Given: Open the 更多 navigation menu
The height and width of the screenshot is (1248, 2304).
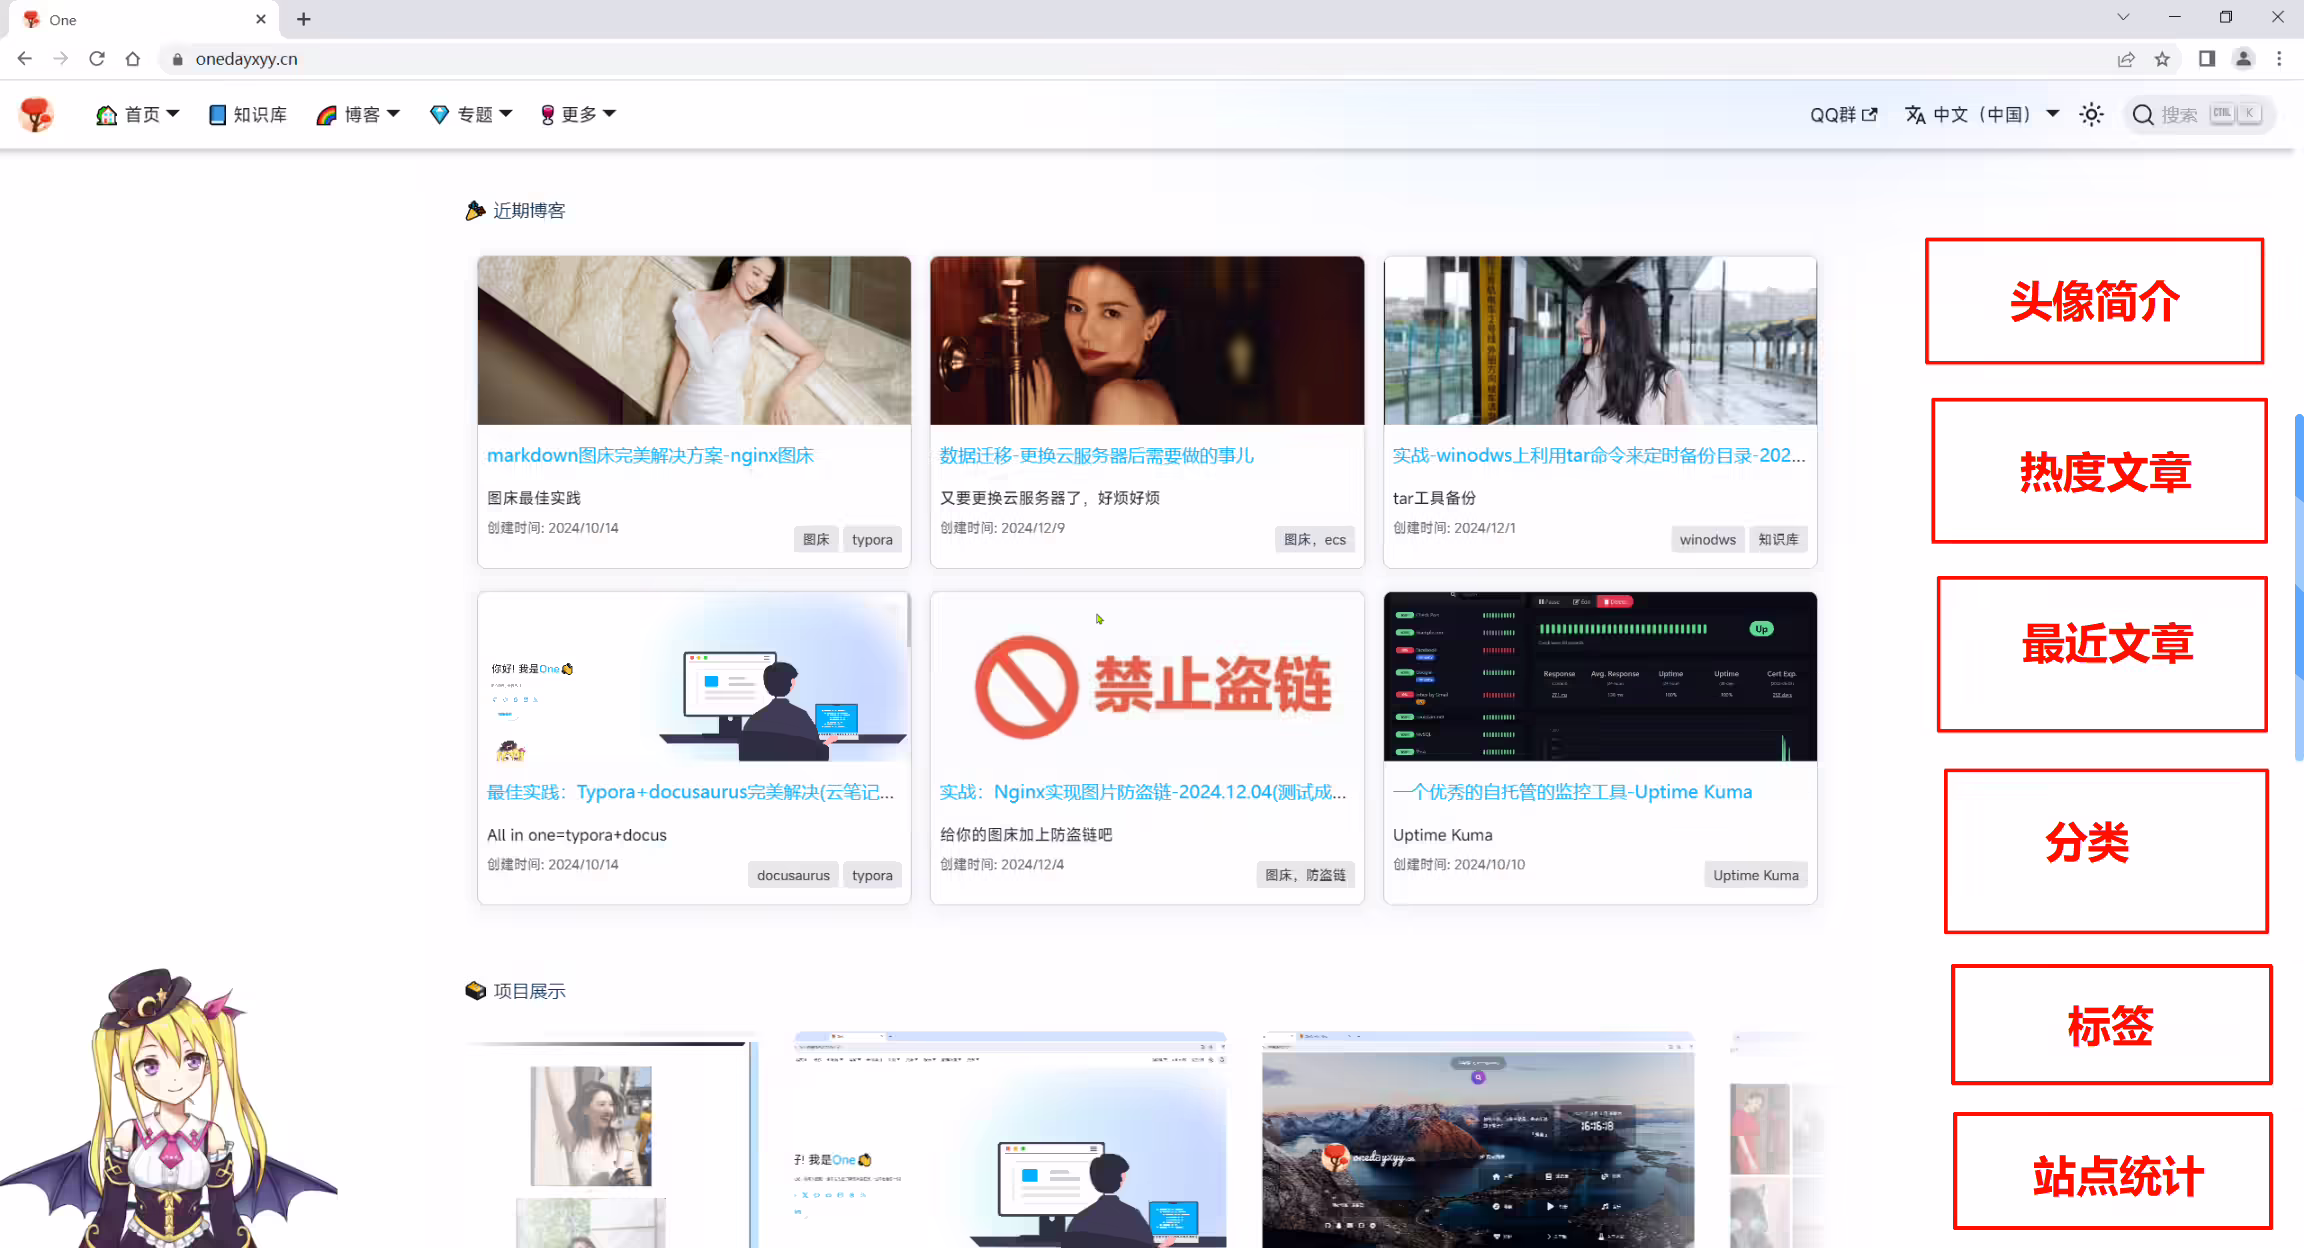Looking at the screenshot, I should [577, 115].
